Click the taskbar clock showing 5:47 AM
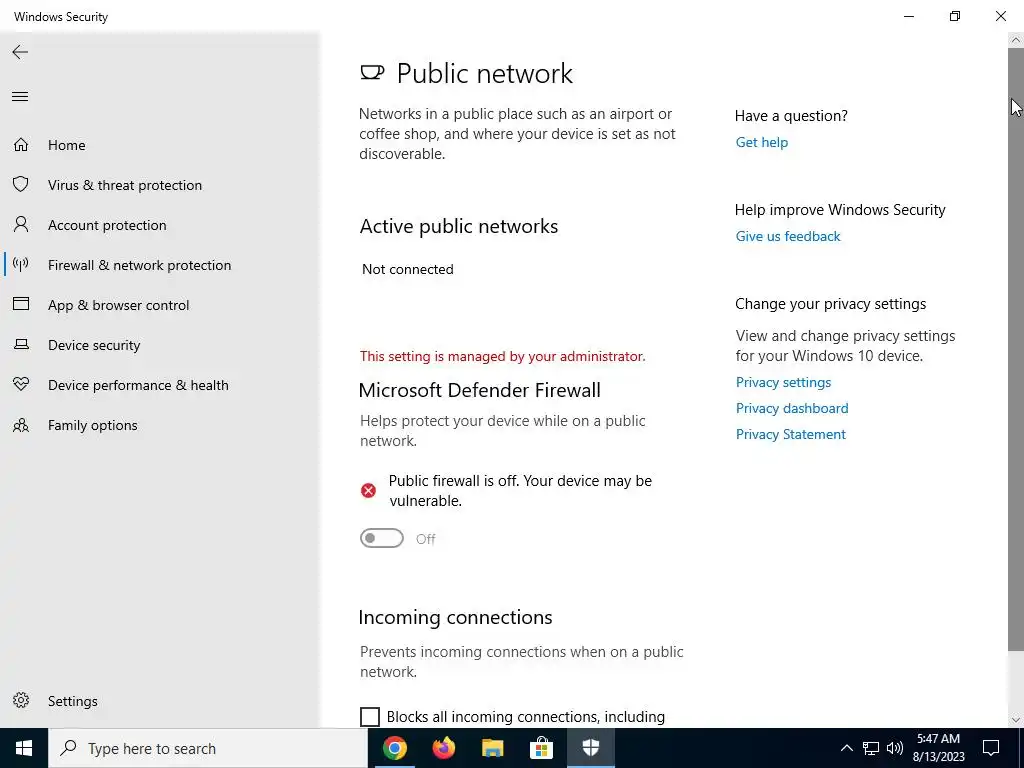The image size is (1024, 768). click(938, 748)
